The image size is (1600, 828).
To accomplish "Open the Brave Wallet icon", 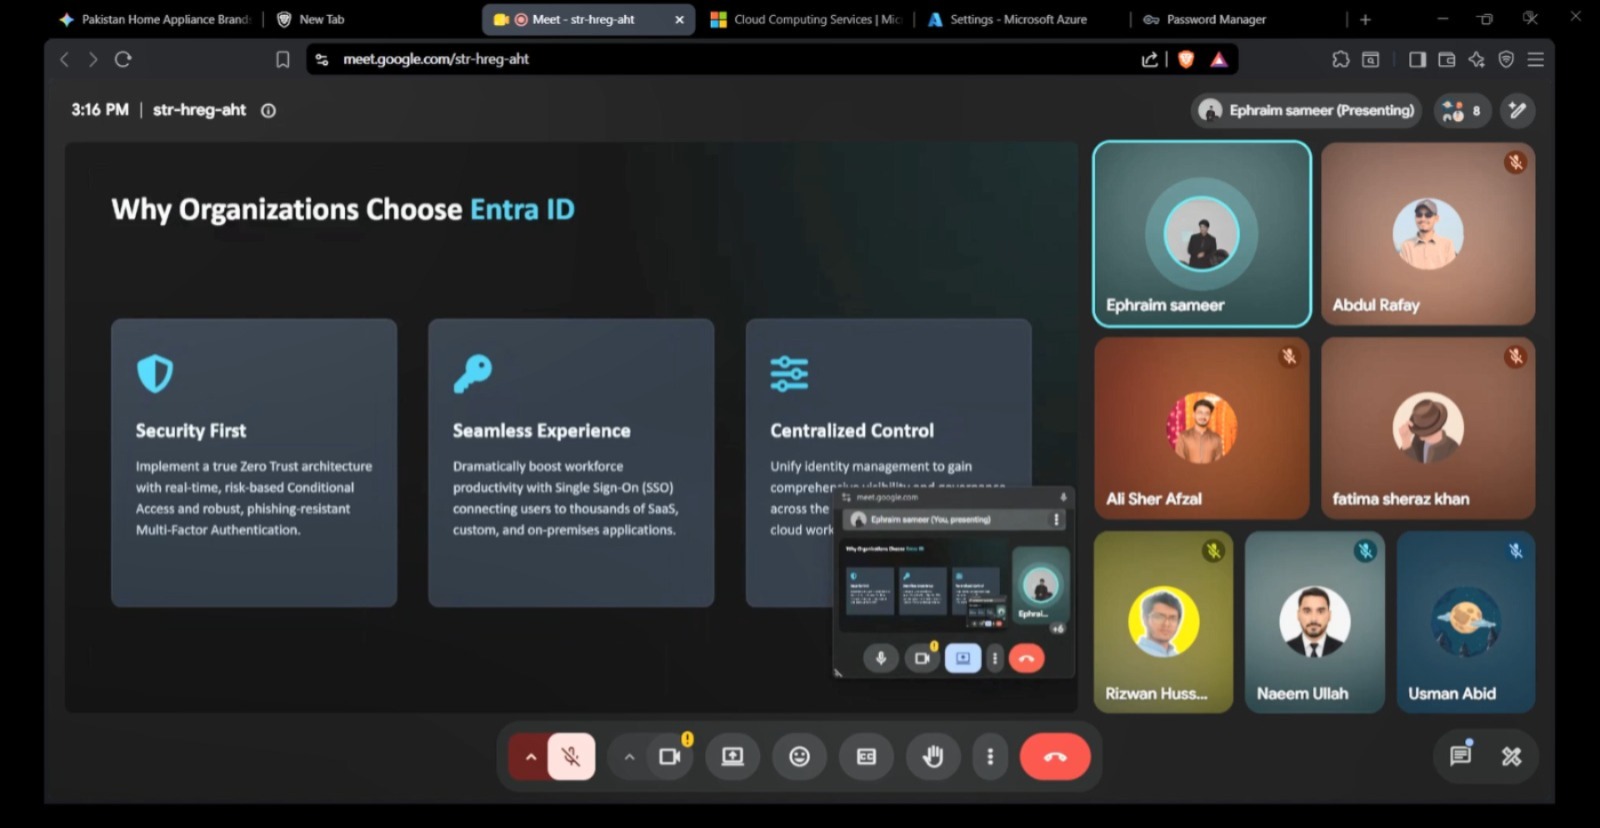I will tap(1446, 59).
